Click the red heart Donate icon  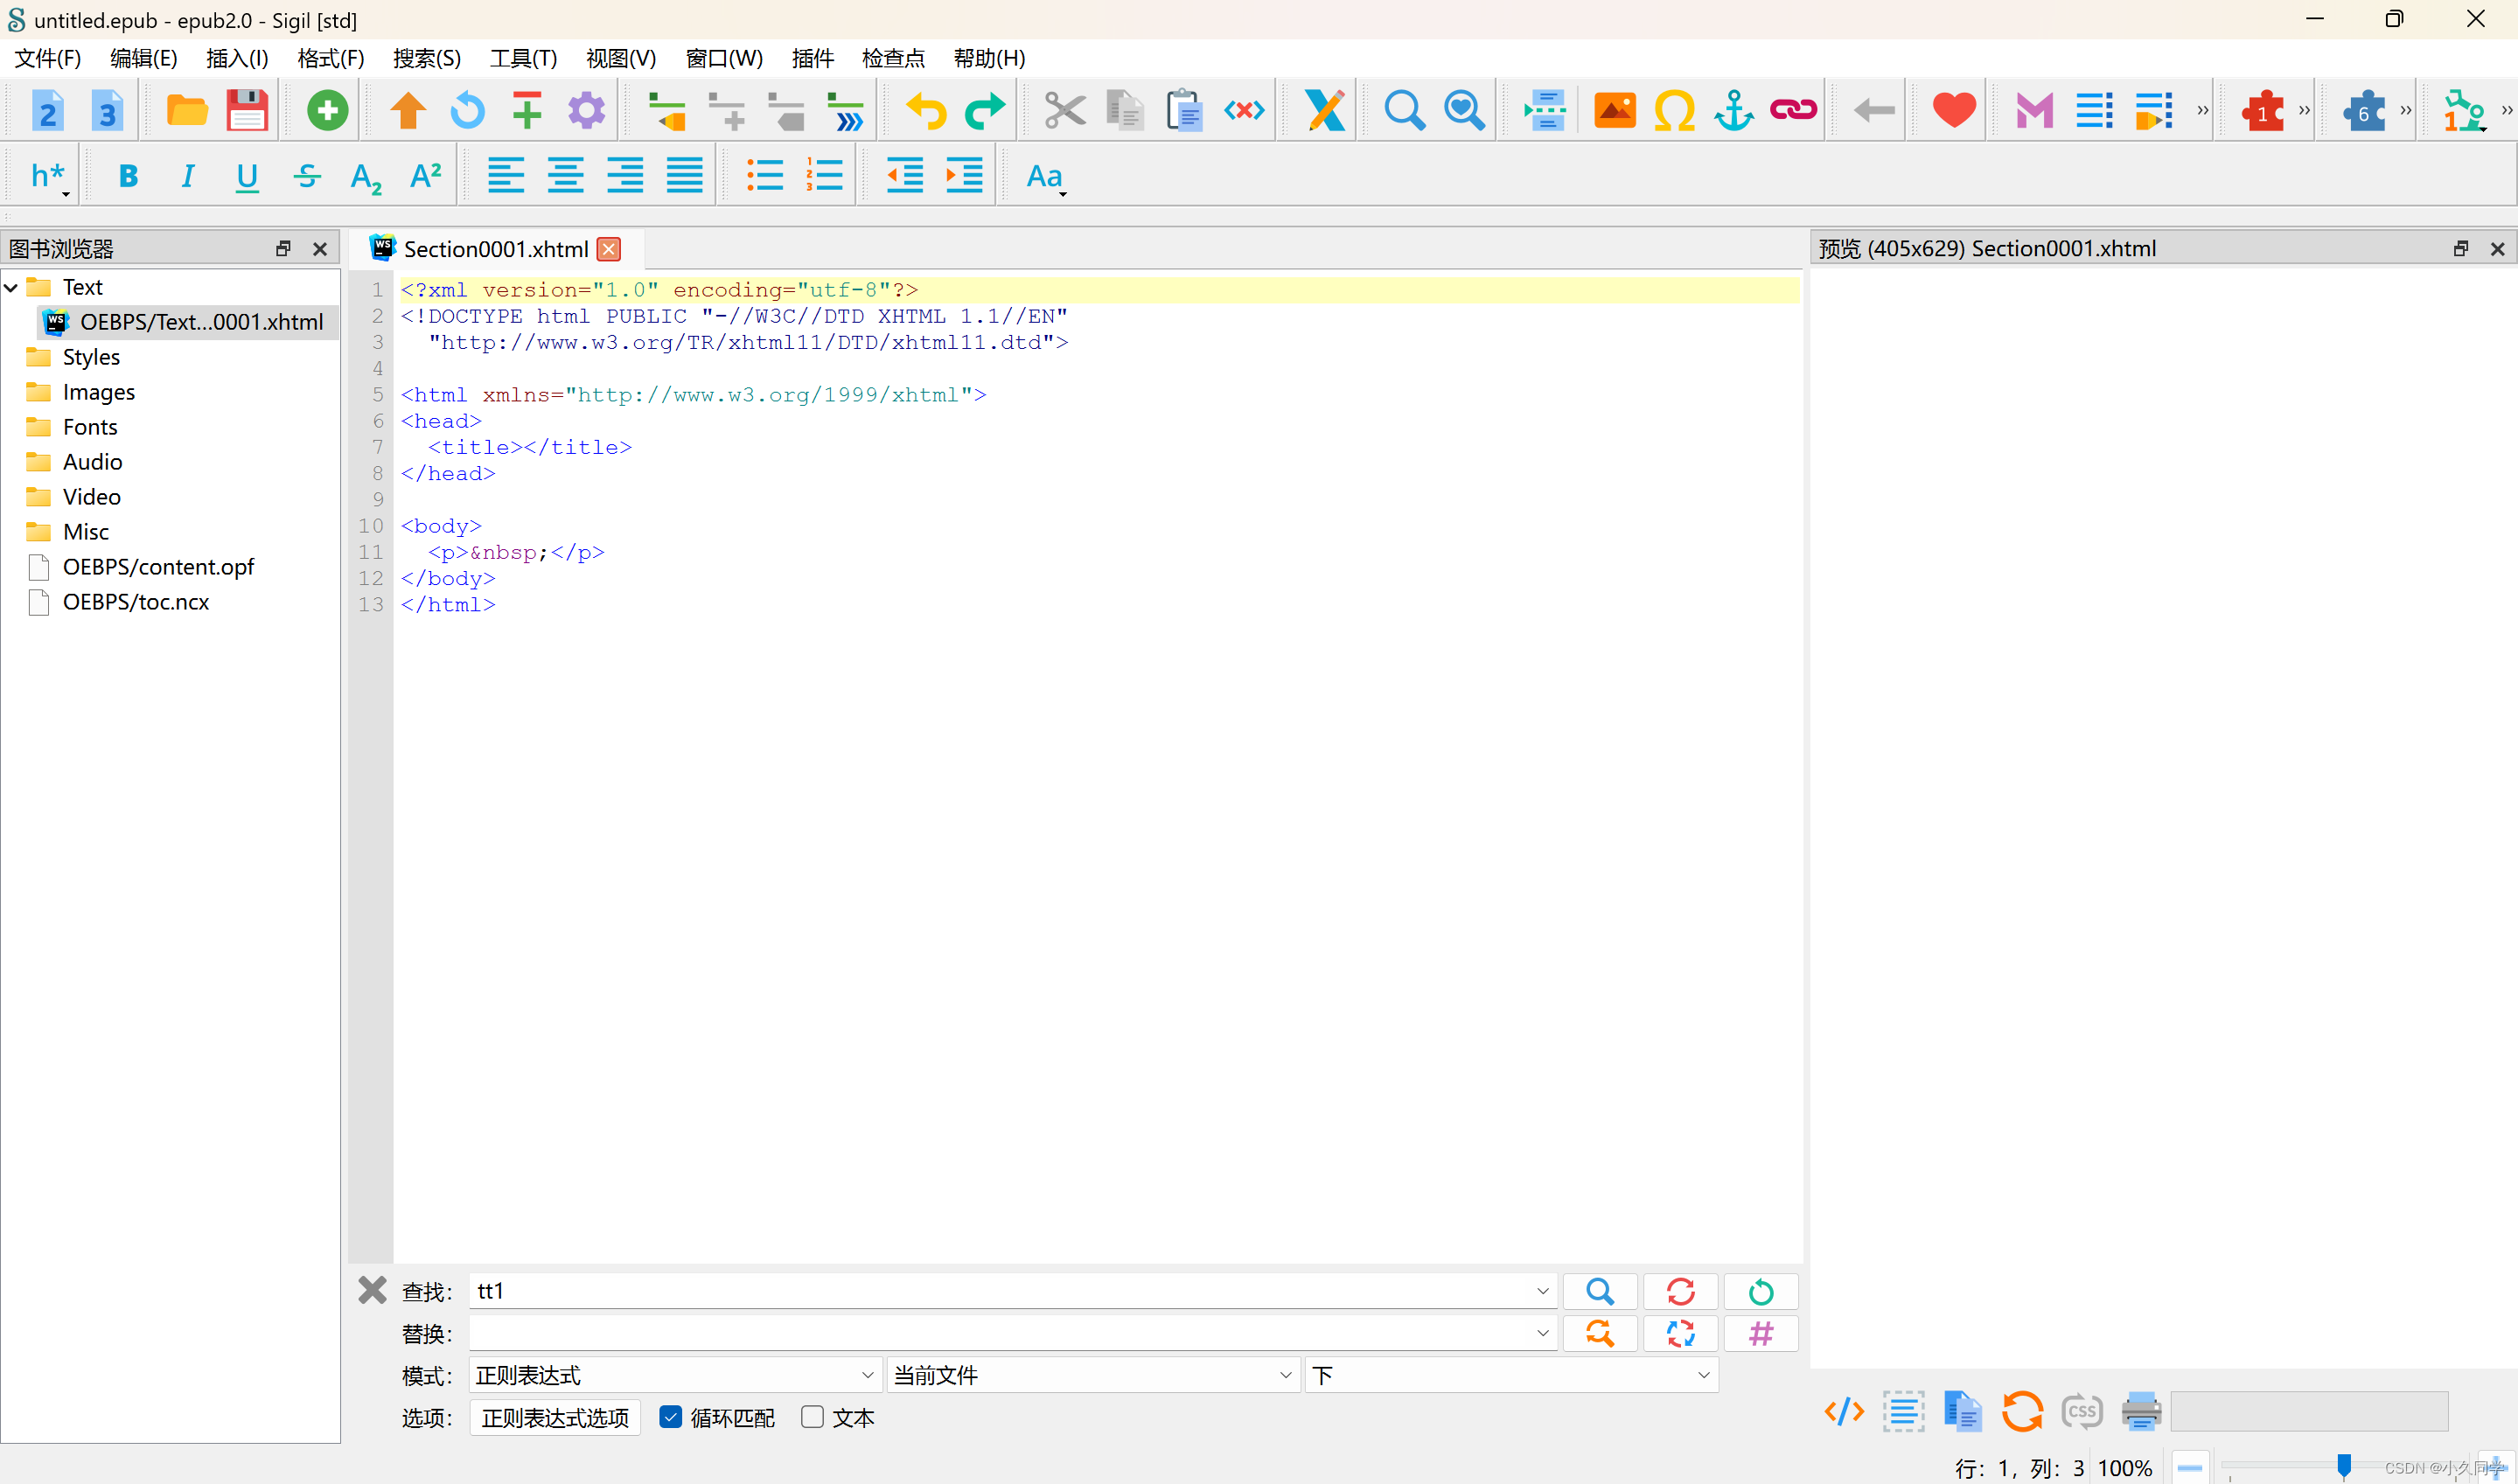[x=1953, y=110]
